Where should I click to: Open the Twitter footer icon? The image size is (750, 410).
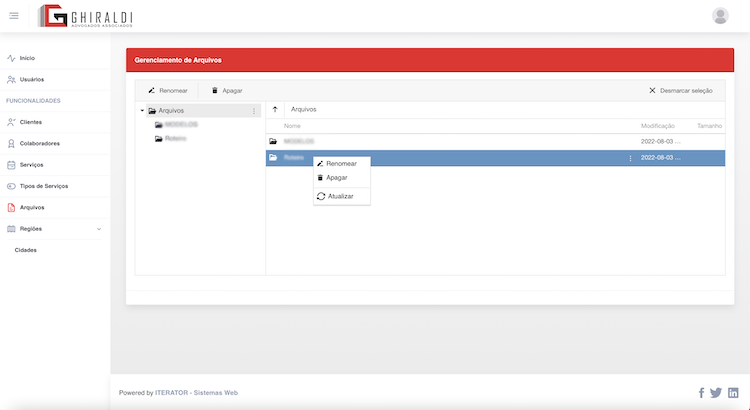coord(716,393)
